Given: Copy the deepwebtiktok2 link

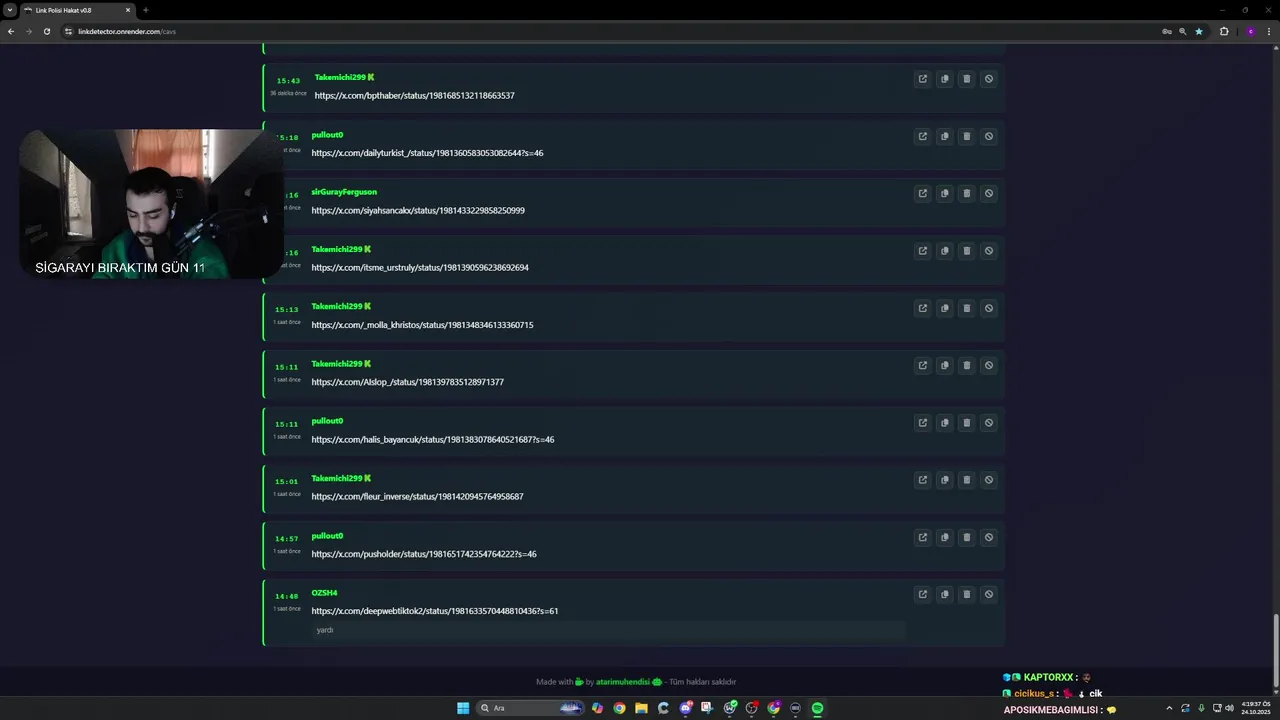Looking at the screenshot, I should [944, 594].
